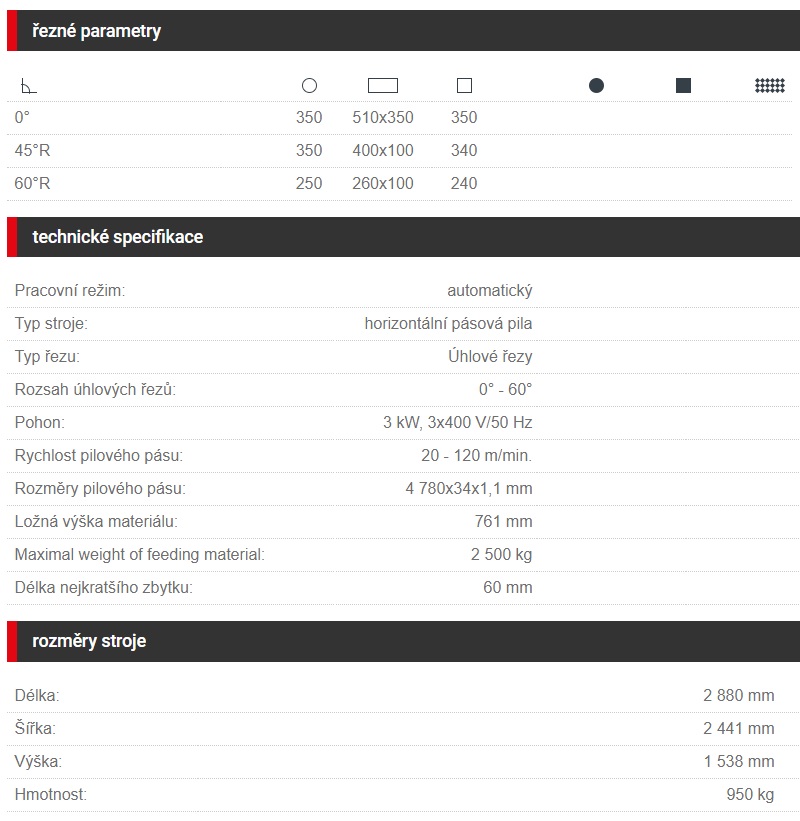The width and height of the screenshot is (800, 821).
Task: Click the "Ložná výška materiálu:" label
Action: pyautogui.click(x=96, y=522)
